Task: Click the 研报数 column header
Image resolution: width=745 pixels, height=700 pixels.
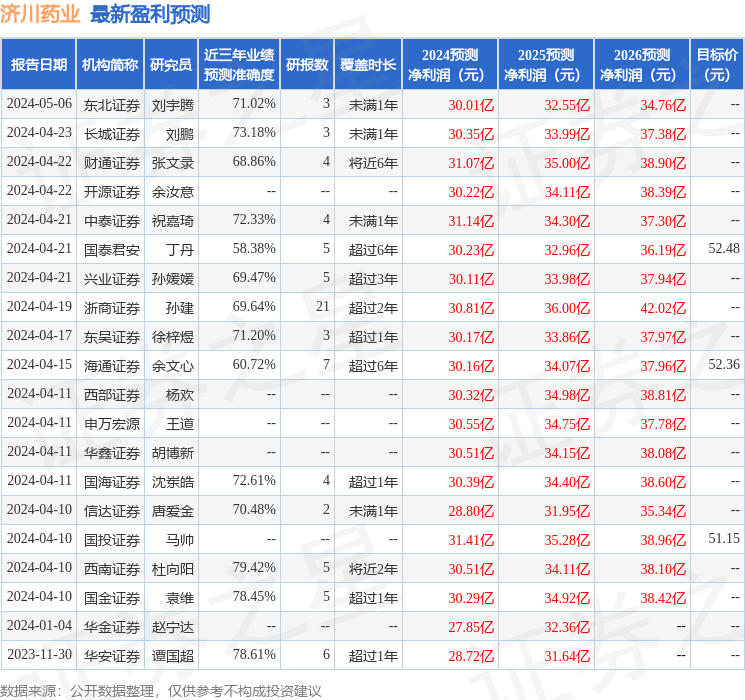Action: coord(307,65)
